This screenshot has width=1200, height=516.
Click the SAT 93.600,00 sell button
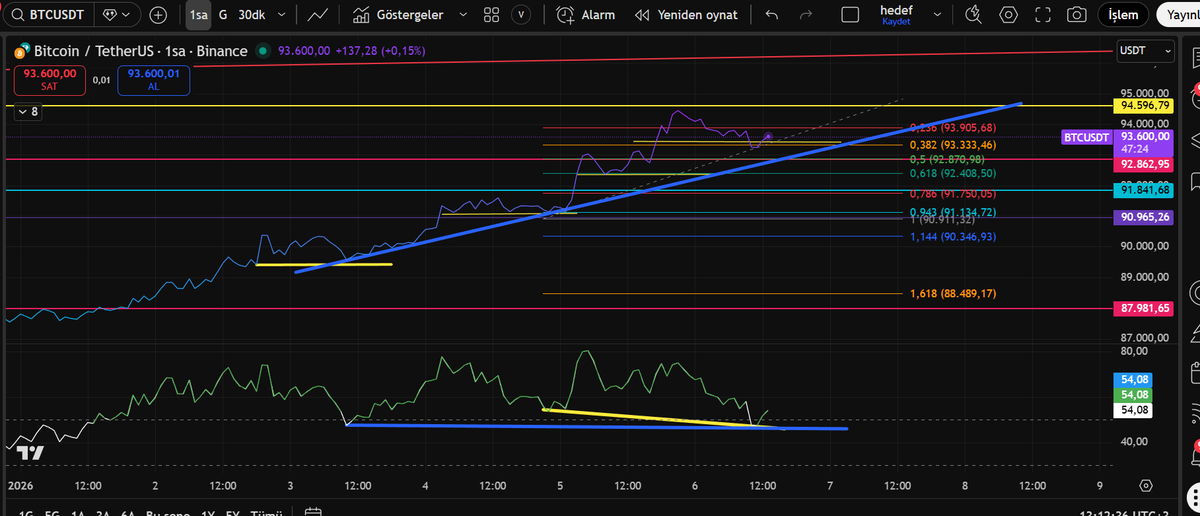point(49,79)
